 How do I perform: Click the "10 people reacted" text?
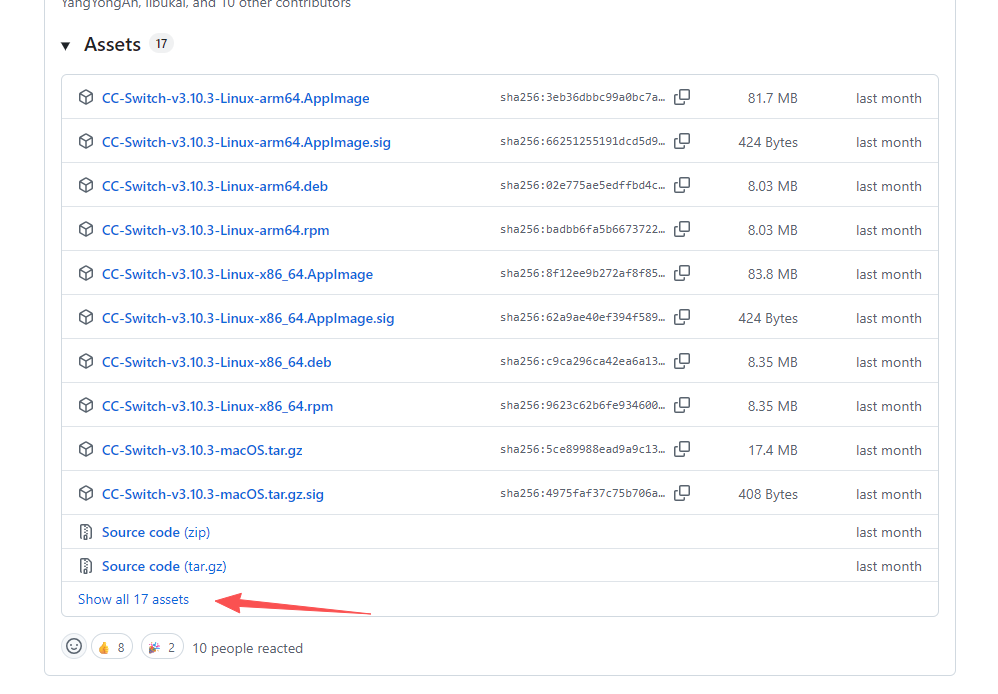pos(248,648)
